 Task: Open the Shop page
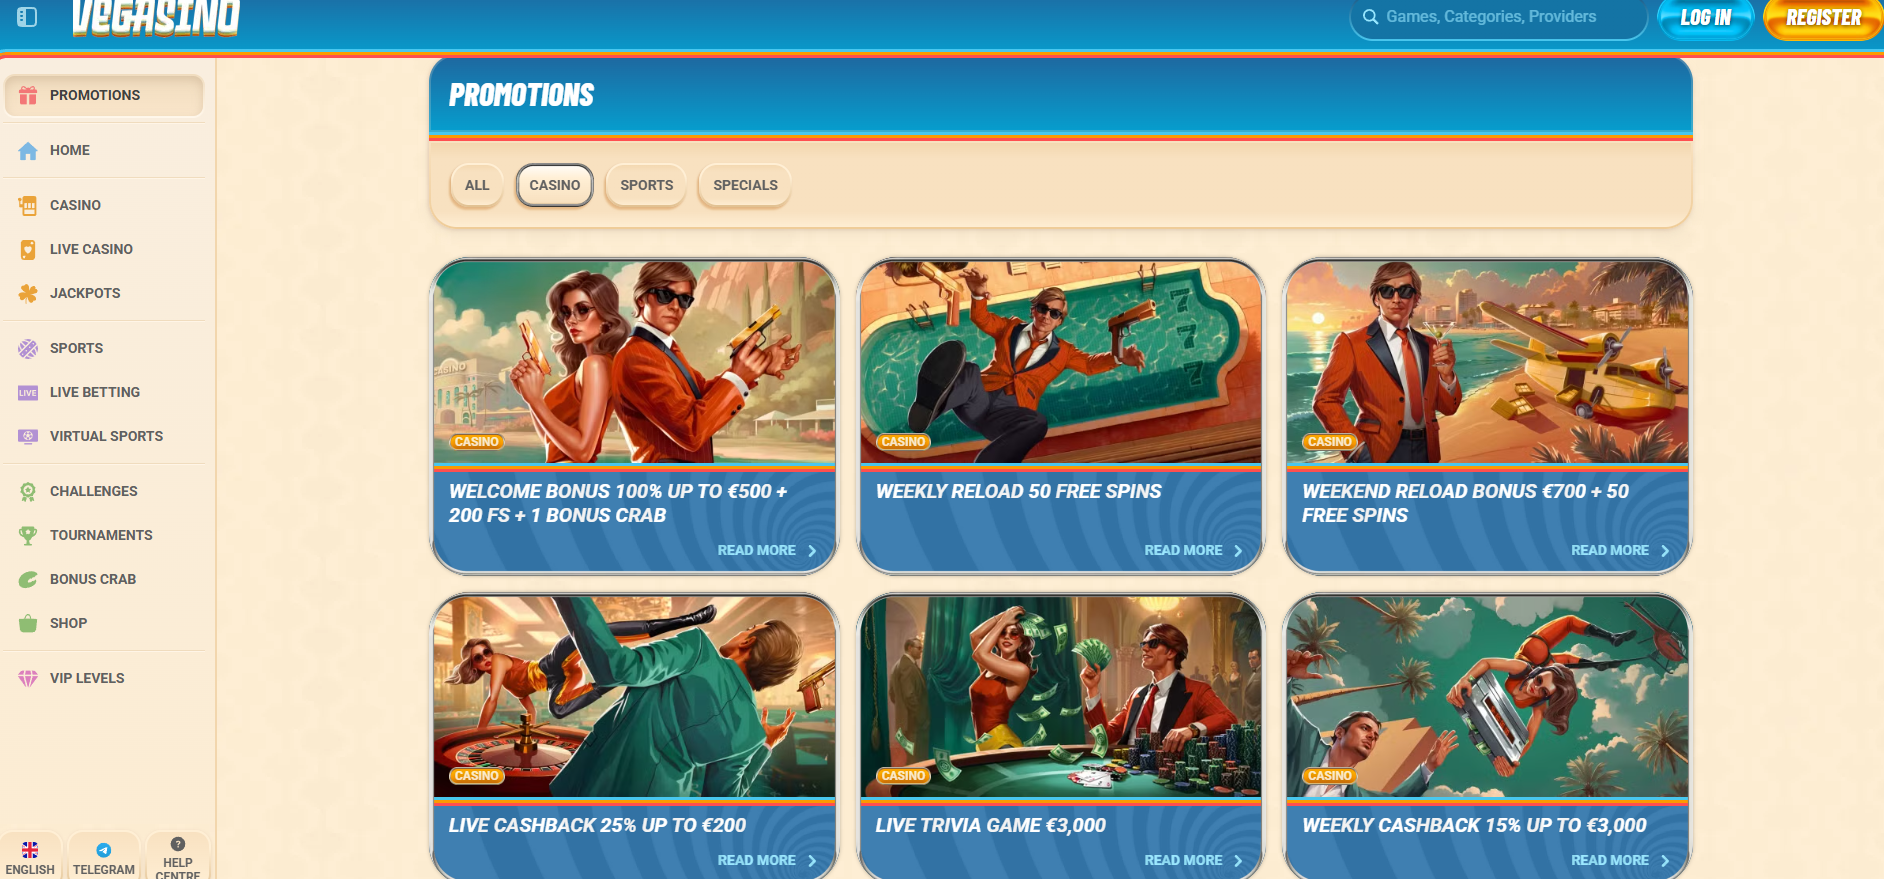(x=104, y=623)
